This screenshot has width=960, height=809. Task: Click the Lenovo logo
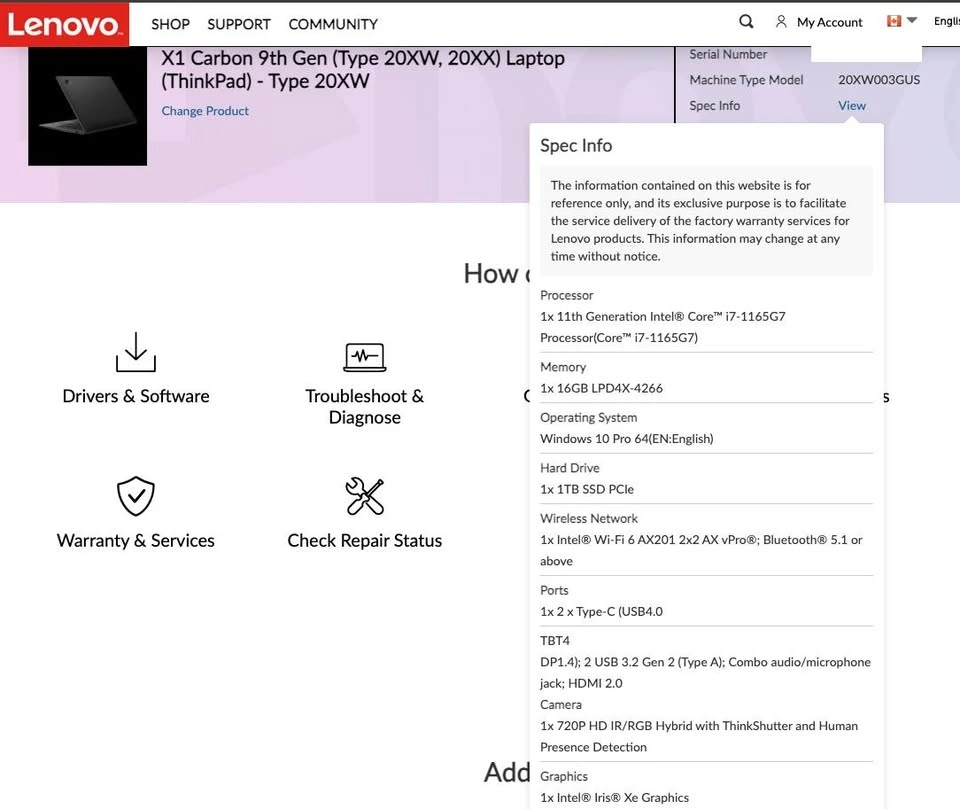(64, 24)
